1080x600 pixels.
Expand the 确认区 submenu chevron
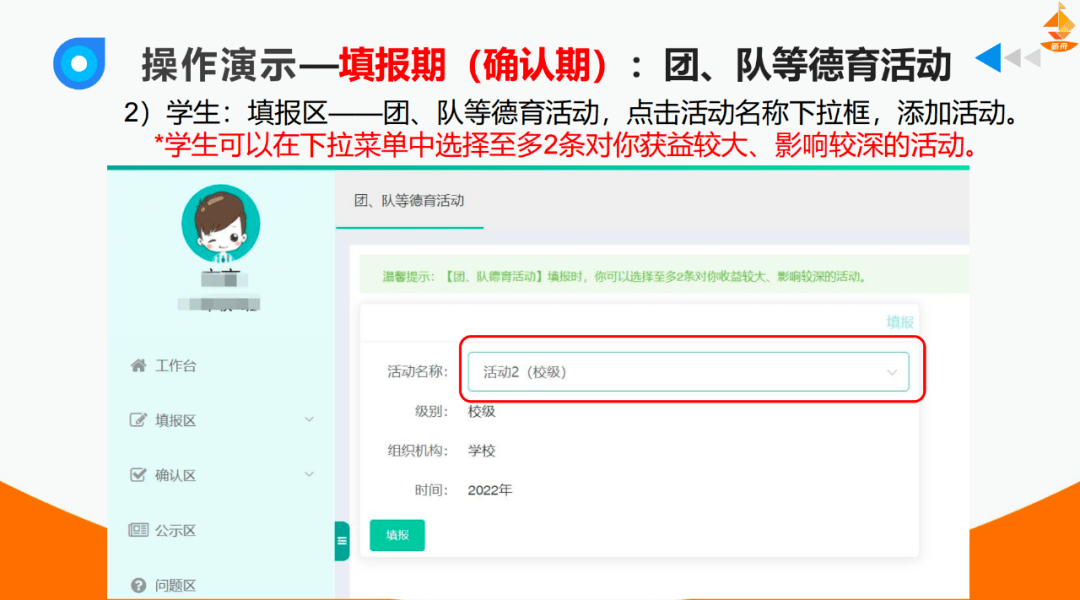pyautogui.click(x=309, y=474)
